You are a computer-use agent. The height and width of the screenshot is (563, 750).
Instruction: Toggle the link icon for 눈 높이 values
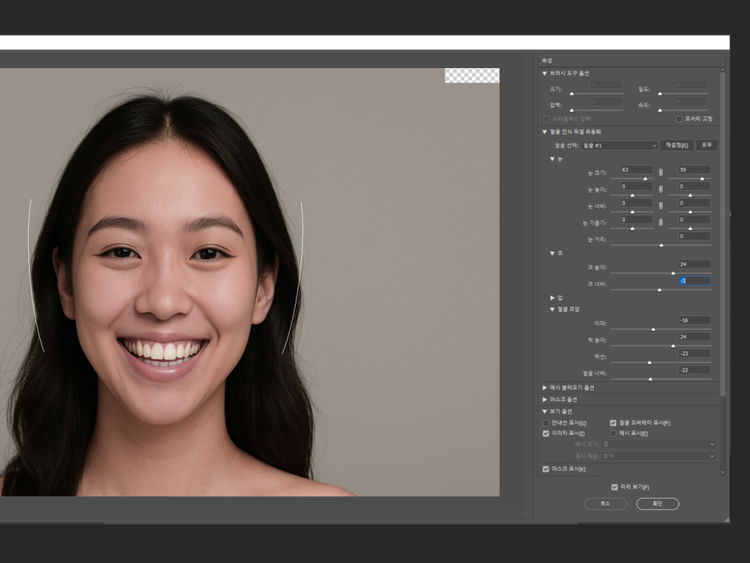(x=660, y=187)
